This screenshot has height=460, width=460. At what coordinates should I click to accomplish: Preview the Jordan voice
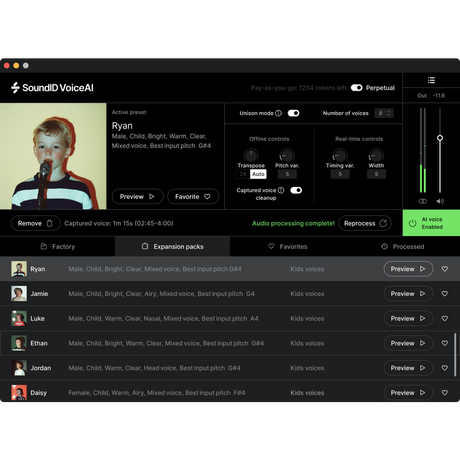point(408,368)
